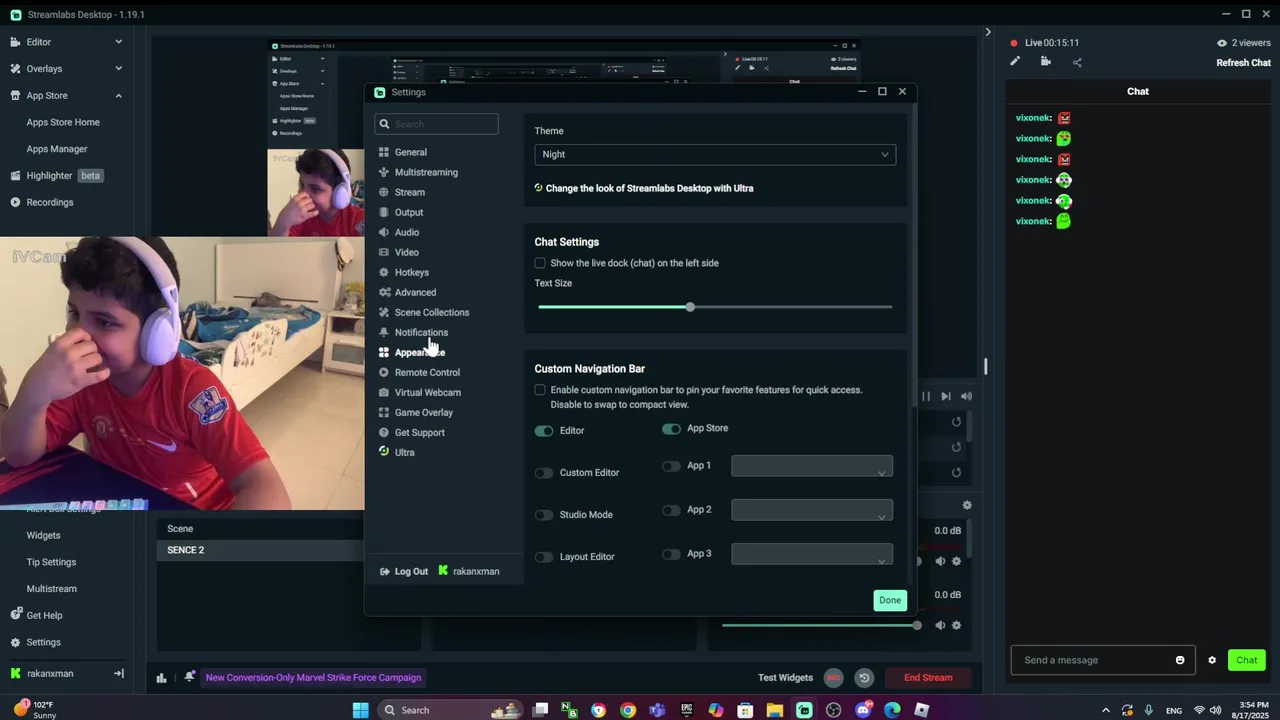
Task: Open Get Support in settings
Action: click(x=412, y=432)
